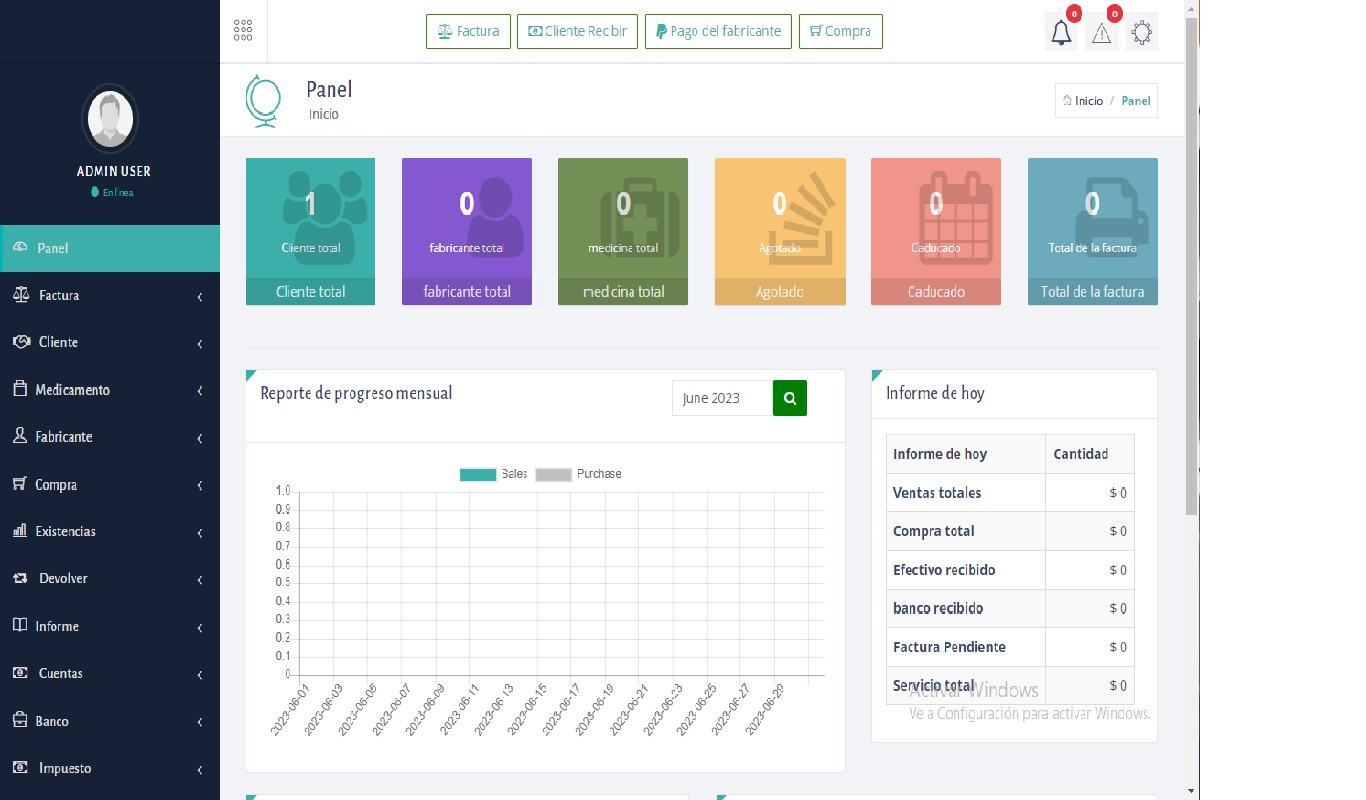Click the Compra top button
1366x800 pixels.
[840, 31]
